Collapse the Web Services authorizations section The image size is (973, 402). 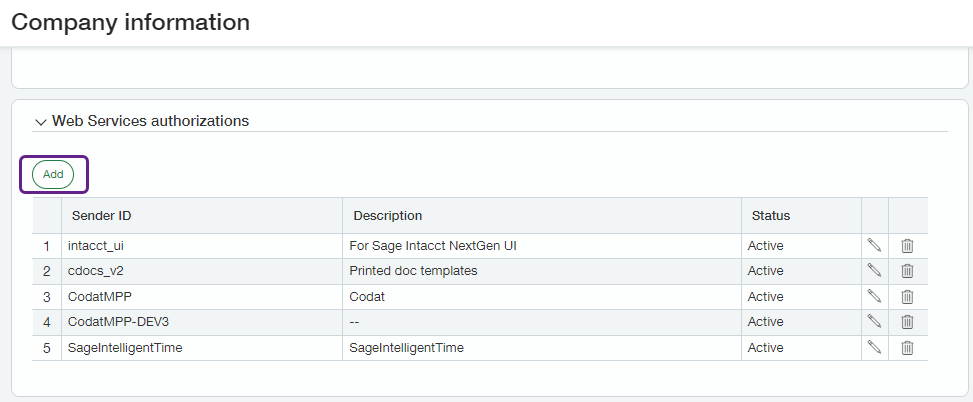pyautogui.click(x=41, y=122)
